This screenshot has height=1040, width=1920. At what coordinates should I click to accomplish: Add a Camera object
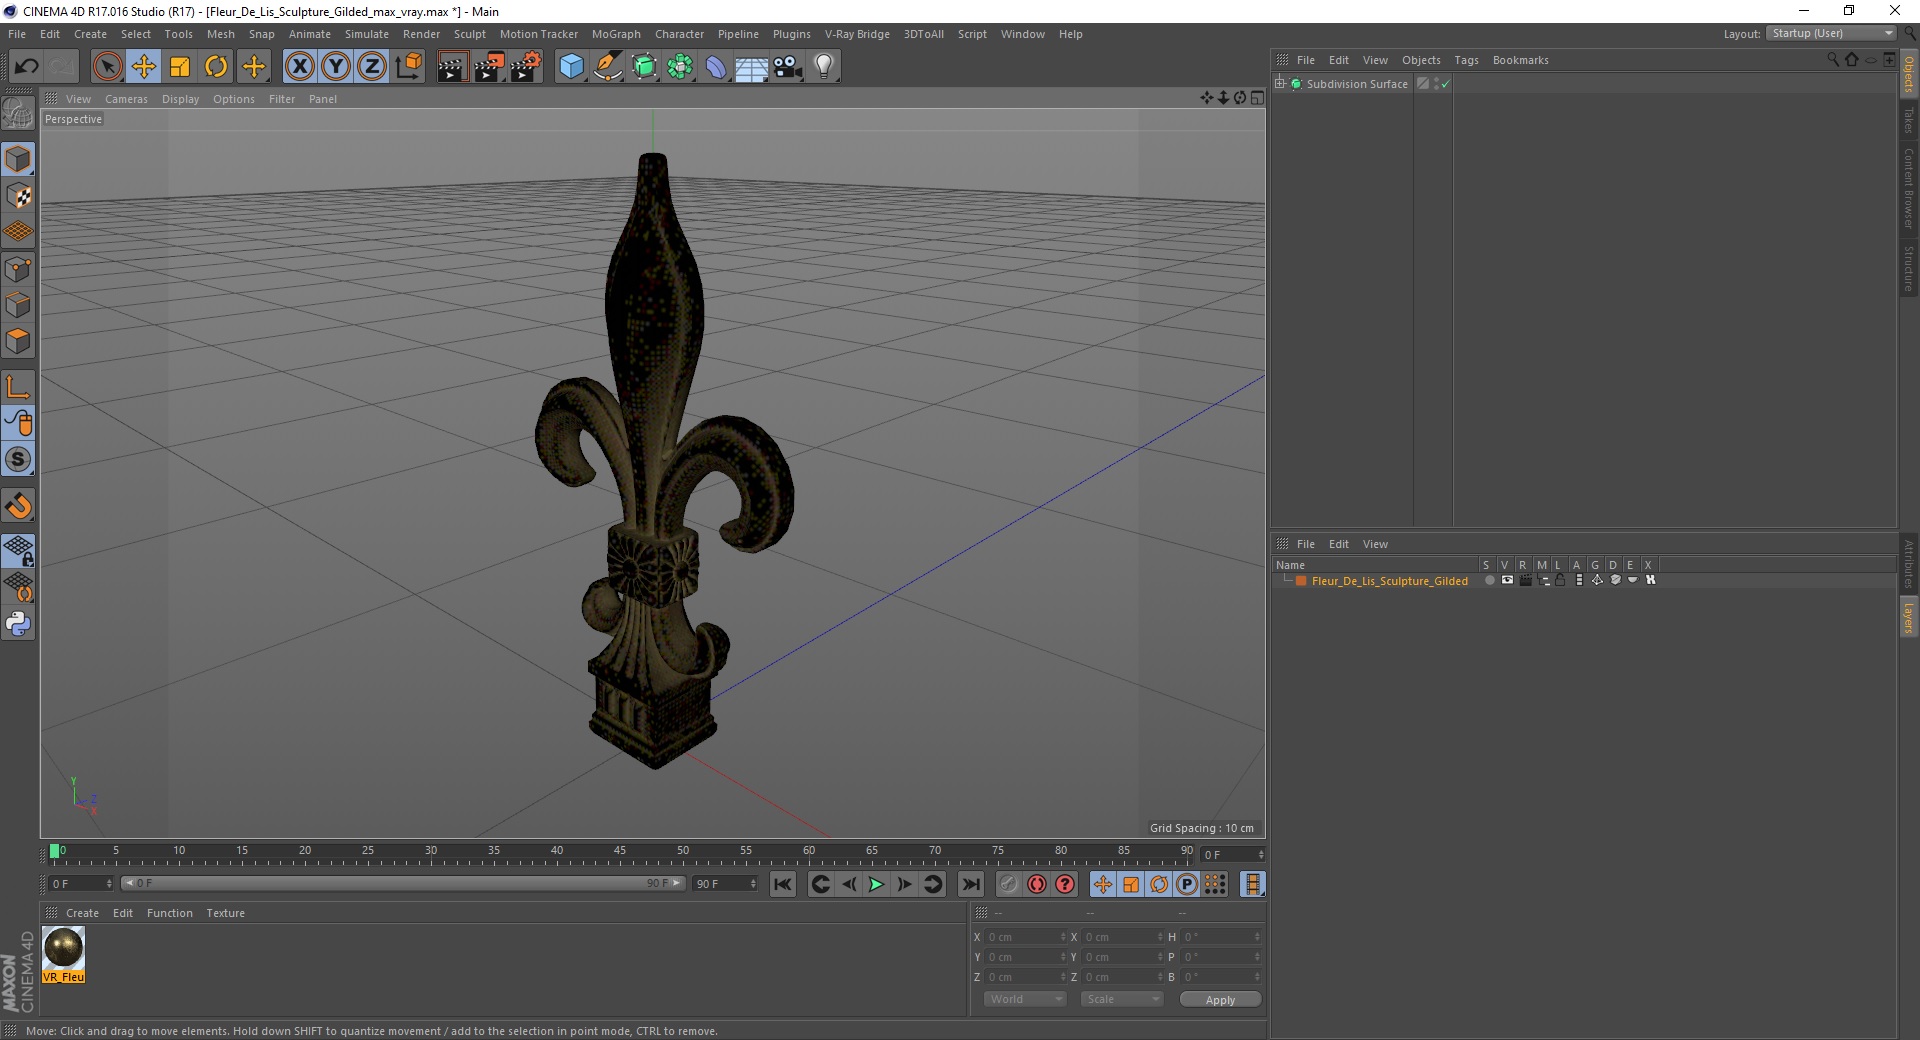tap(788, 67)
